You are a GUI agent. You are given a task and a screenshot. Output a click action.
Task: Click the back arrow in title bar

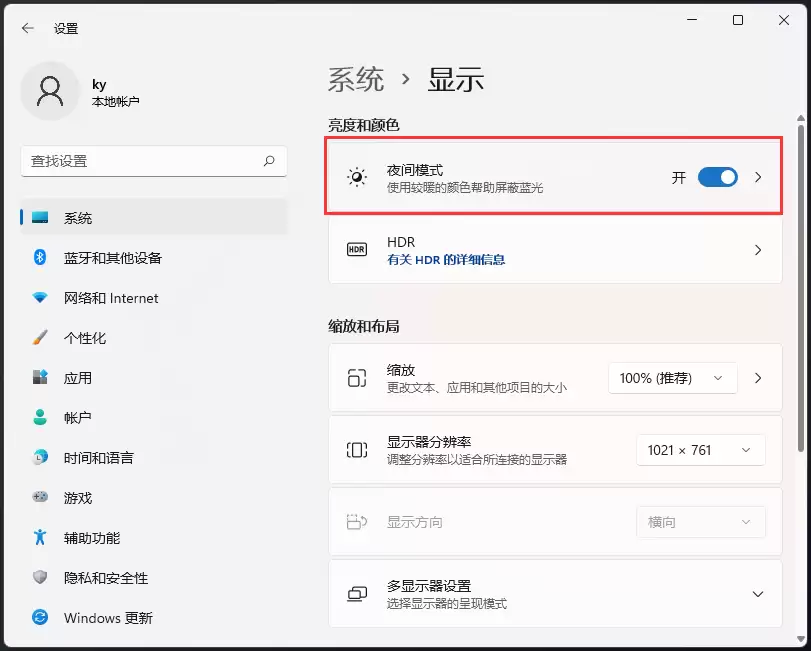[x=28, y=29]
